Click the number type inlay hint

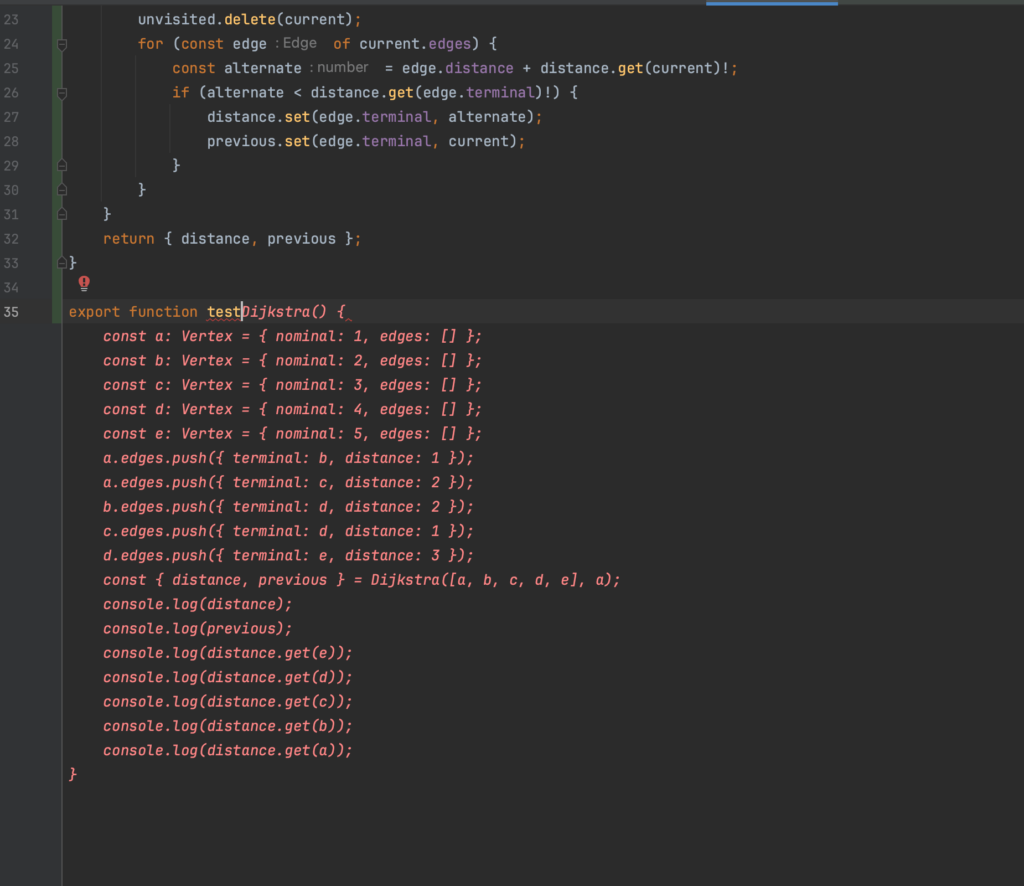coord(340,68)
